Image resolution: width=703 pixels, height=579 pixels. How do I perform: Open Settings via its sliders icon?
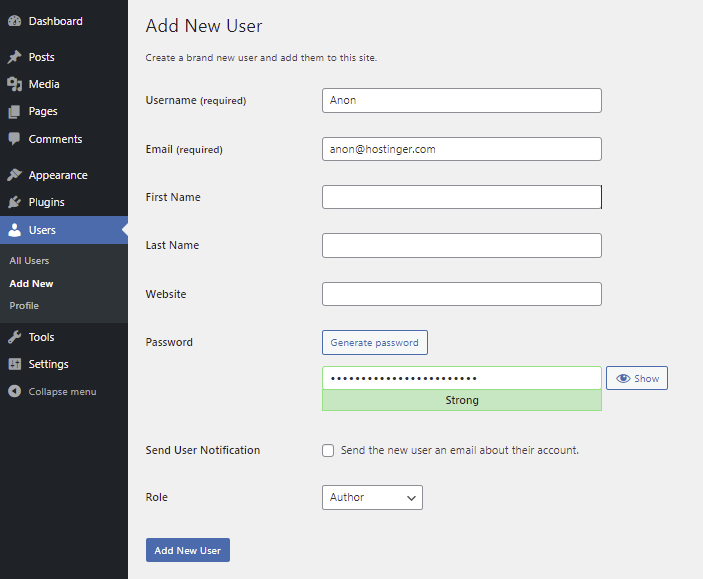(14, 364)
